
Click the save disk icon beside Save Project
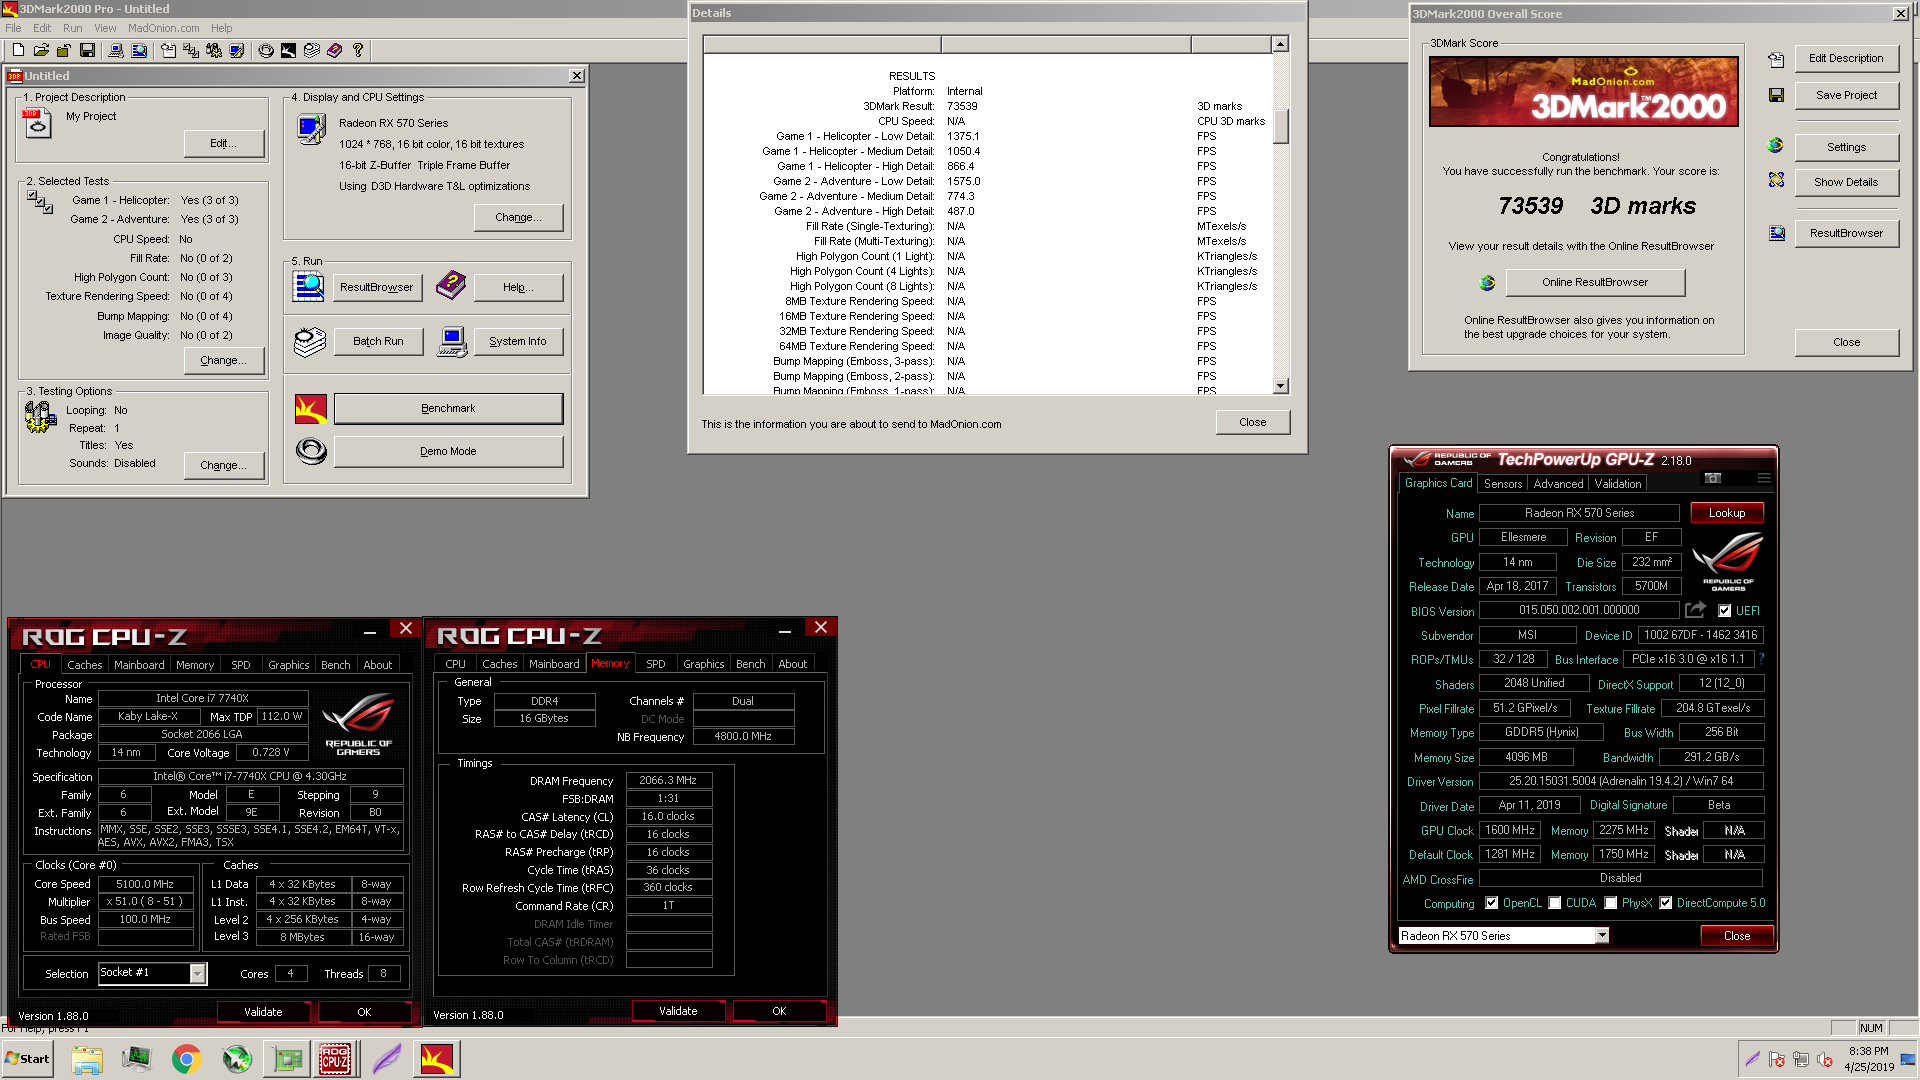coord(1776,95)
